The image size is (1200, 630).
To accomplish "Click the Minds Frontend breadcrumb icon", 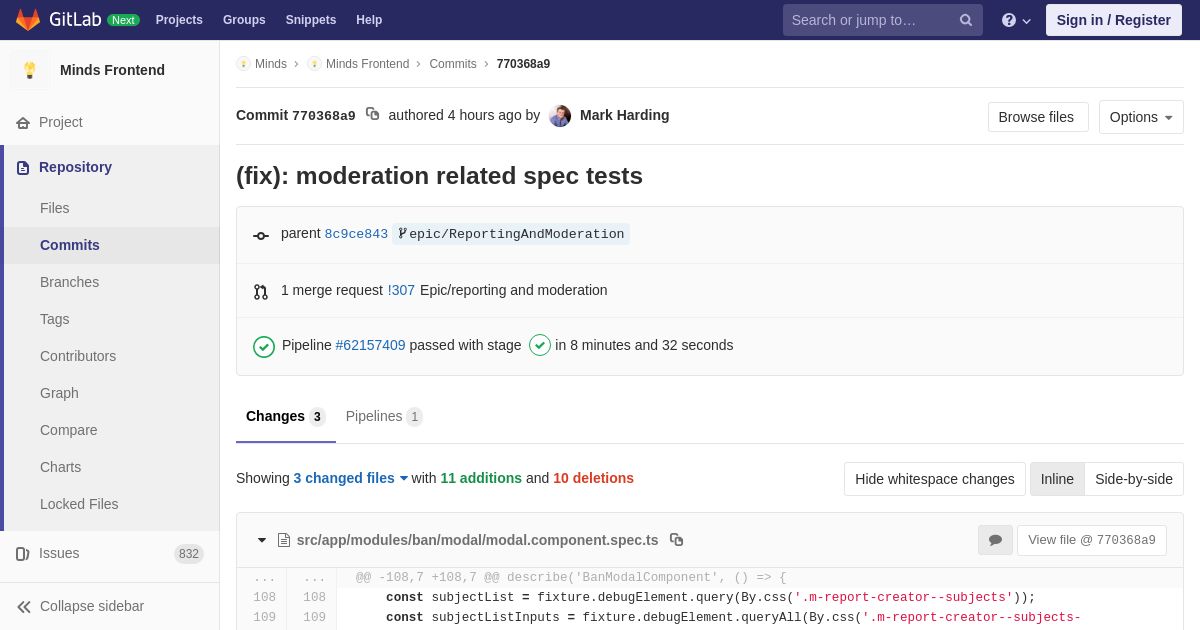I will click(314, 64).
